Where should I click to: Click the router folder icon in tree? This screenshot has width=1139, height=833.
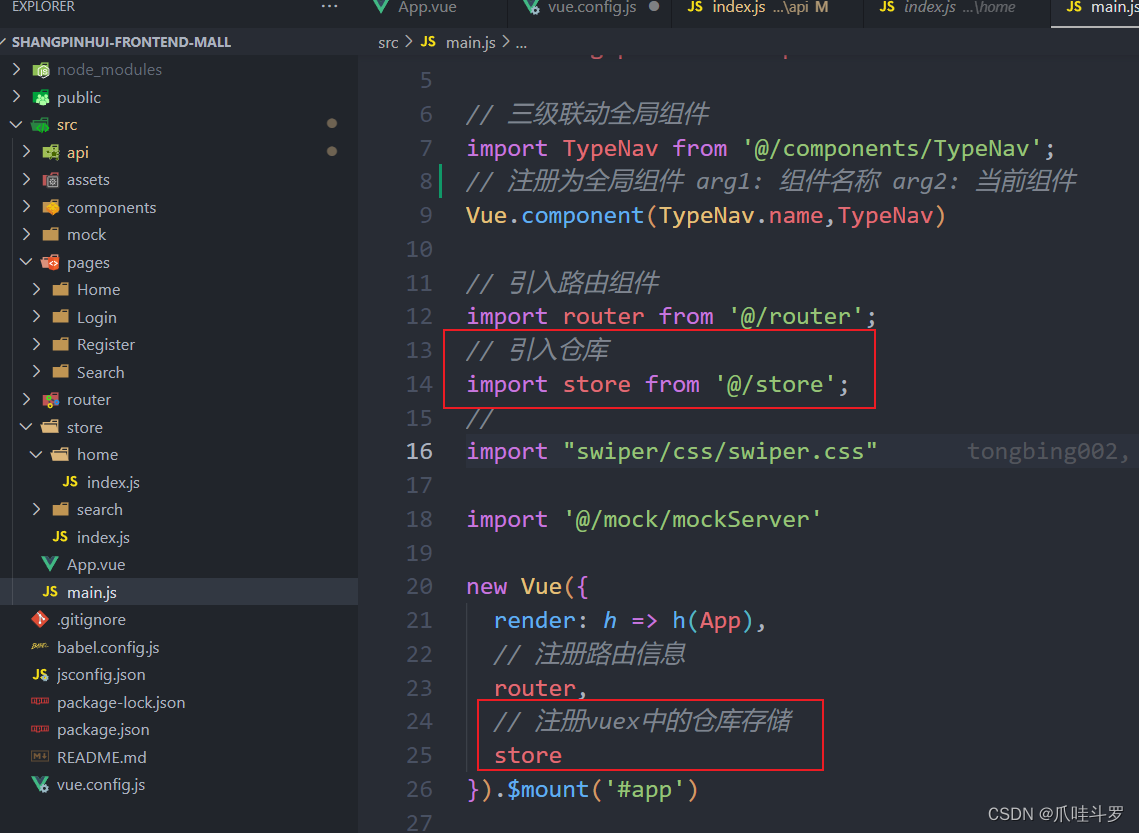(x=51, y=399)
